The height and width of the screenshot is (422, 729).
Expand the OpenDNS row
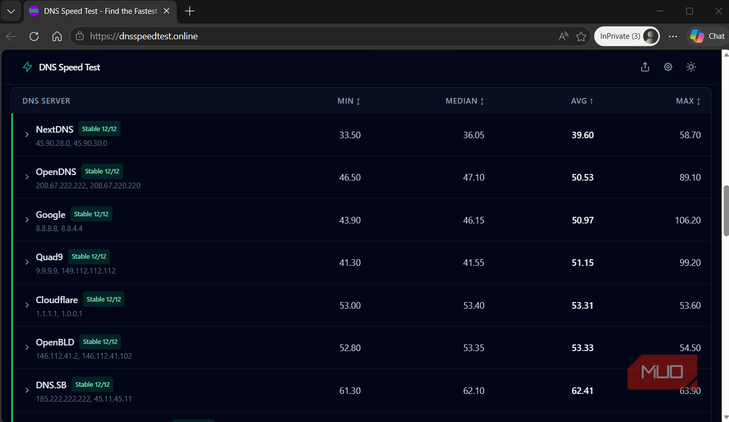pos(27,177)
